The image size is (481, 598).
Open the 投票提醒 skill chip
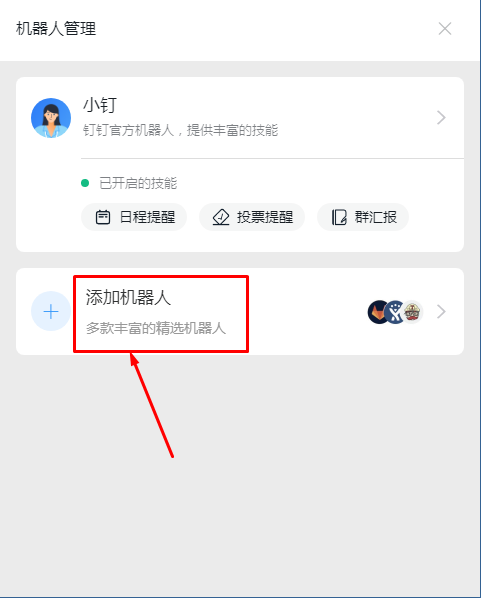[252, 217]
